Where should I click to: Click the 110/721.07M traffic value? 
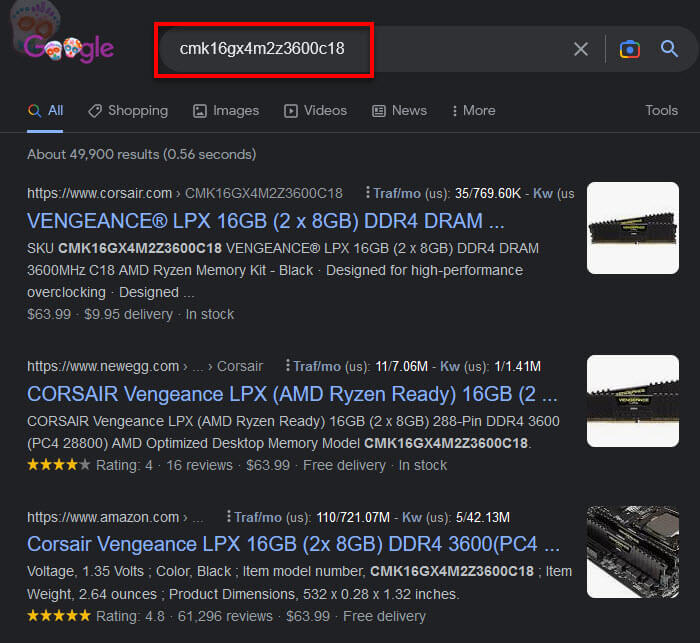tap(353, 518)
